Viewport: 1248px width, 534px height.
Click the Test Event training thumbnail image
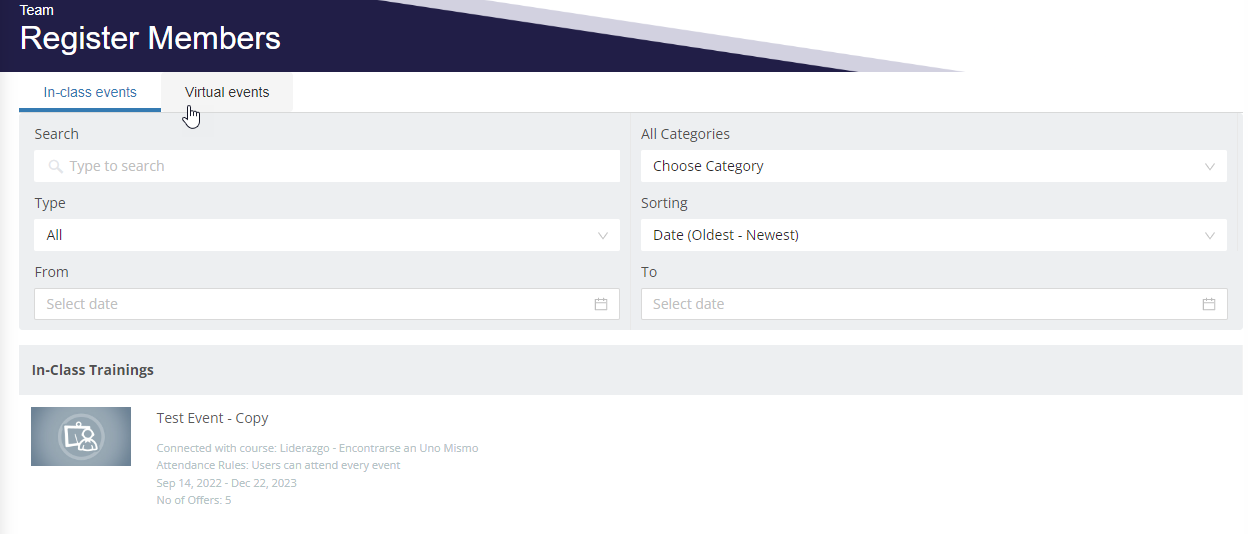[x=81, y=436]
